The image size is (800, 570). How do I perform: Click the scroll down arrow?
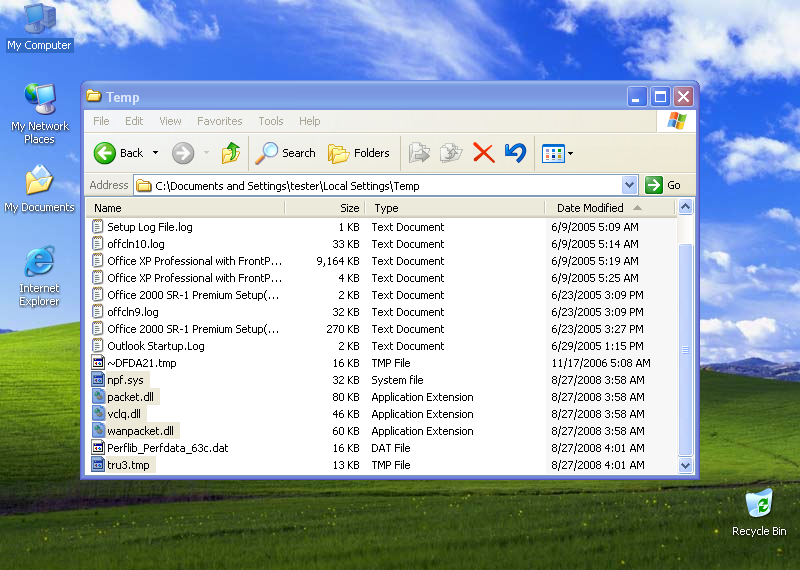click(685, 465)
